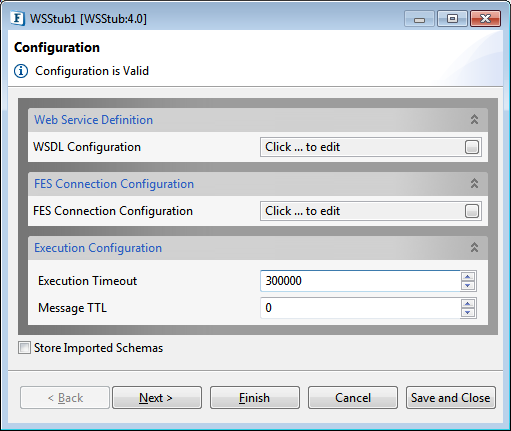Collapse the Execution Configuration section
Viewport: 511px width, 431px height.
pos(474,247)
